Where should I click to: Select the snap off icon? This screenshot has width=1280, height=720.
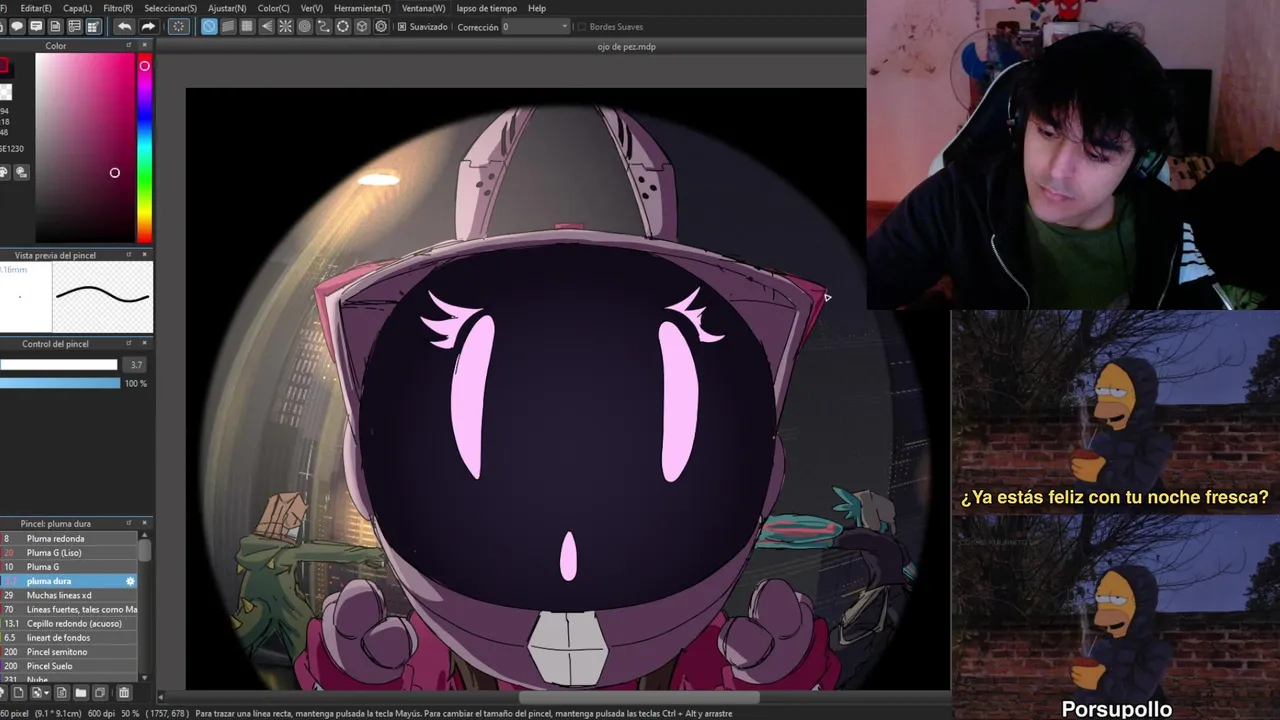[209, 27]
